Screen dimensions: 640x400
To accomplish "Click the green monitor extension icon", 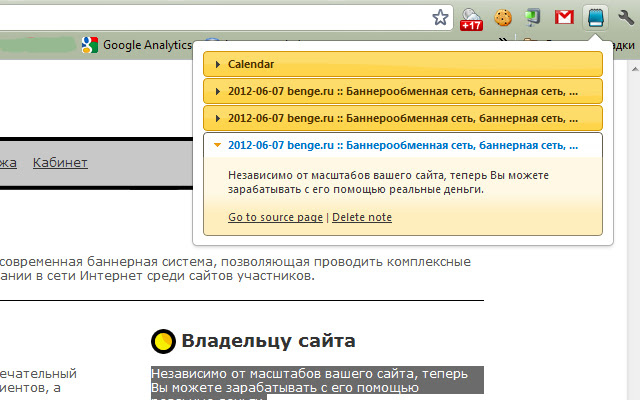I will click(x=532, y=18).
